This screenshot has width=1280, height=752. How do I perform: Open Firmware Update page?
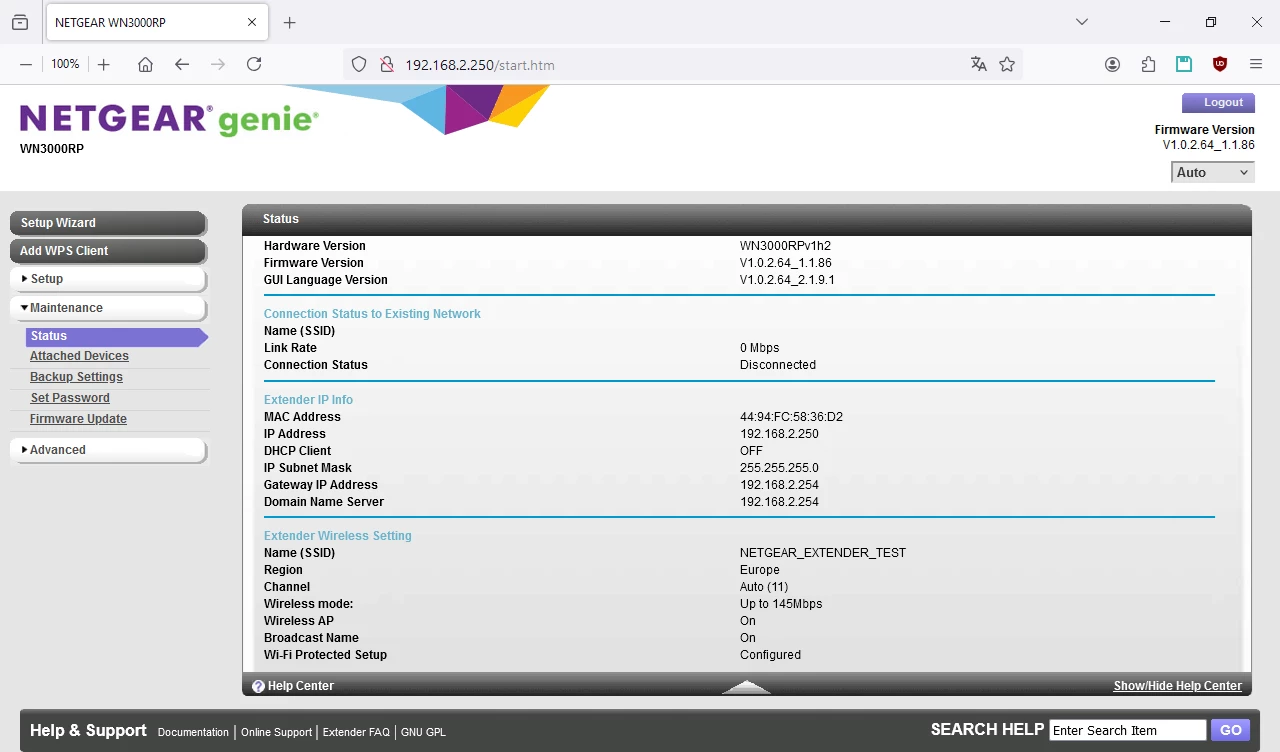[78, 419]
